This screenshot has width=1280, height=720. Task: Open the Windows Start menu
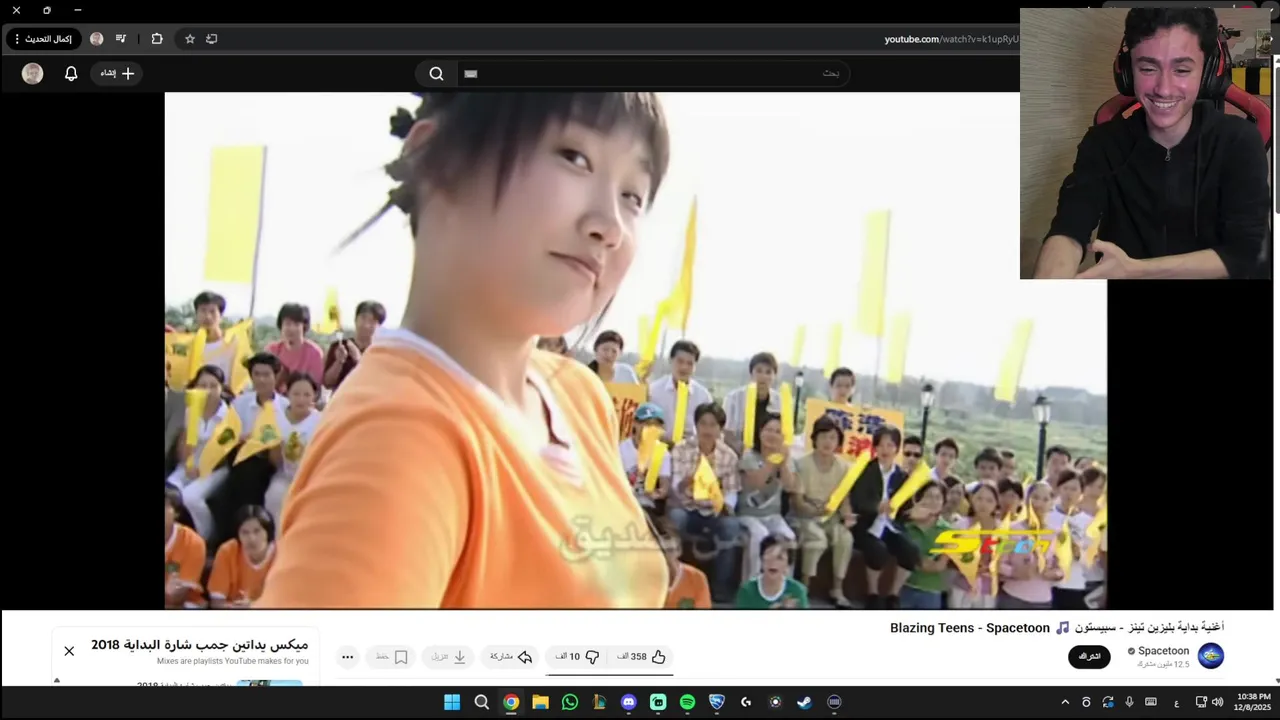452,702
